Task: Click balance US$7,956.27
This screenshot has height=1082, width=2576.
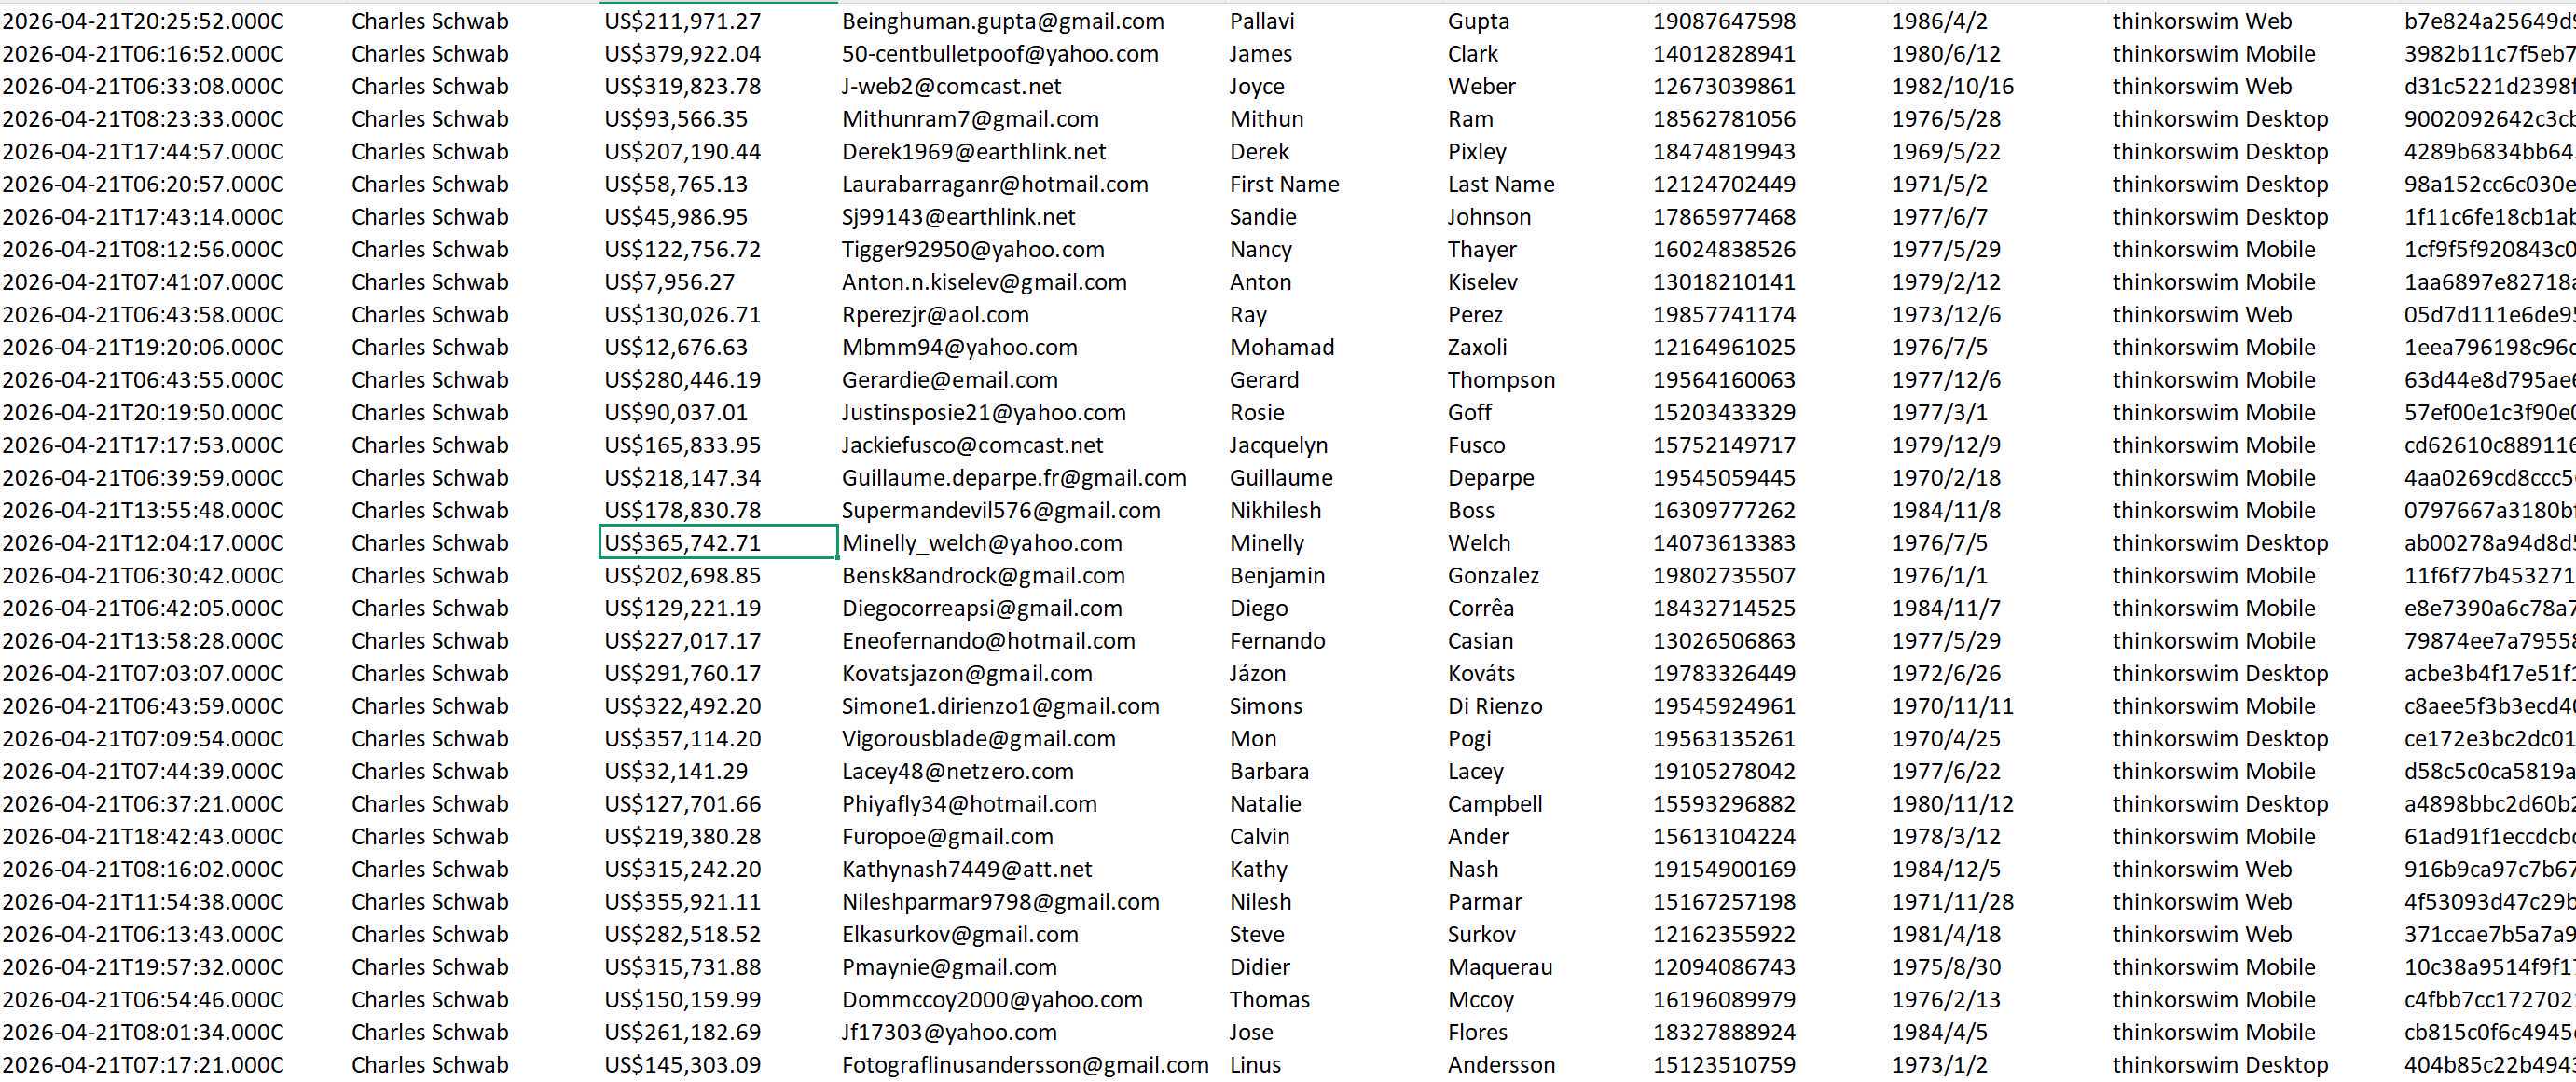Action: 669,282
